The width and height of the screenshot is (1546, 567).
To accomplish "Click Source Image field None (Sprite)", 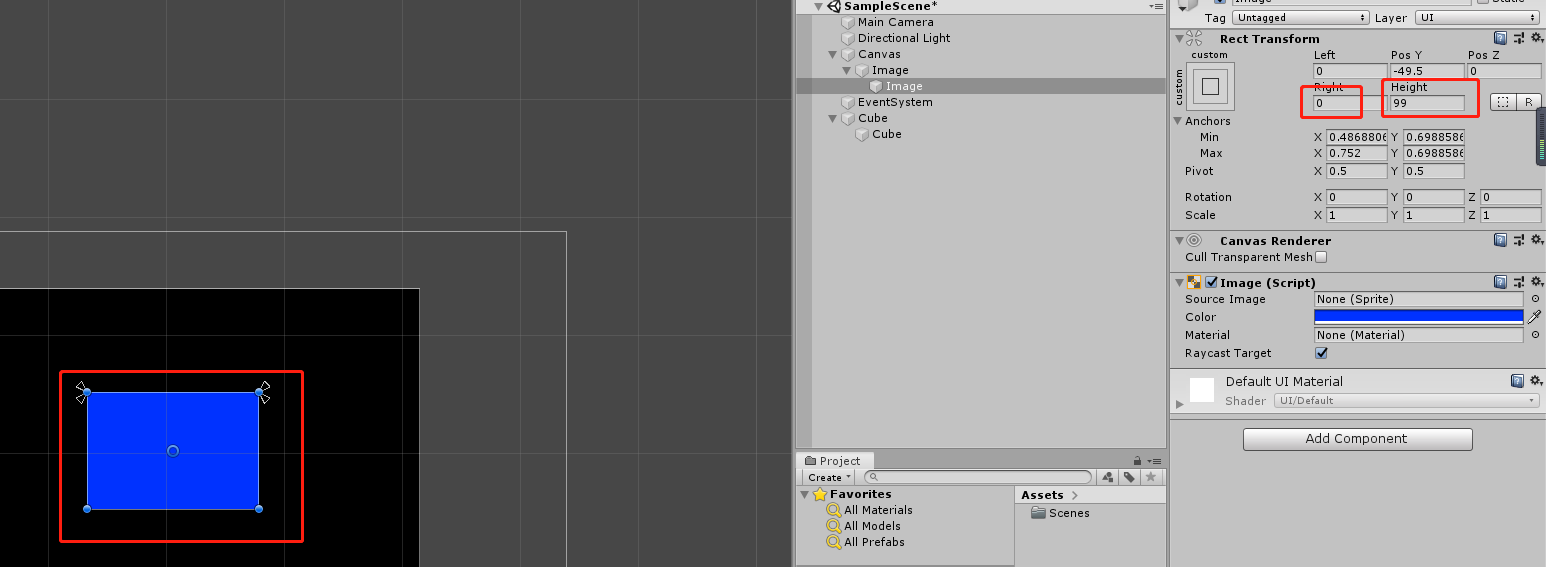I will [x=1419, y=299].
